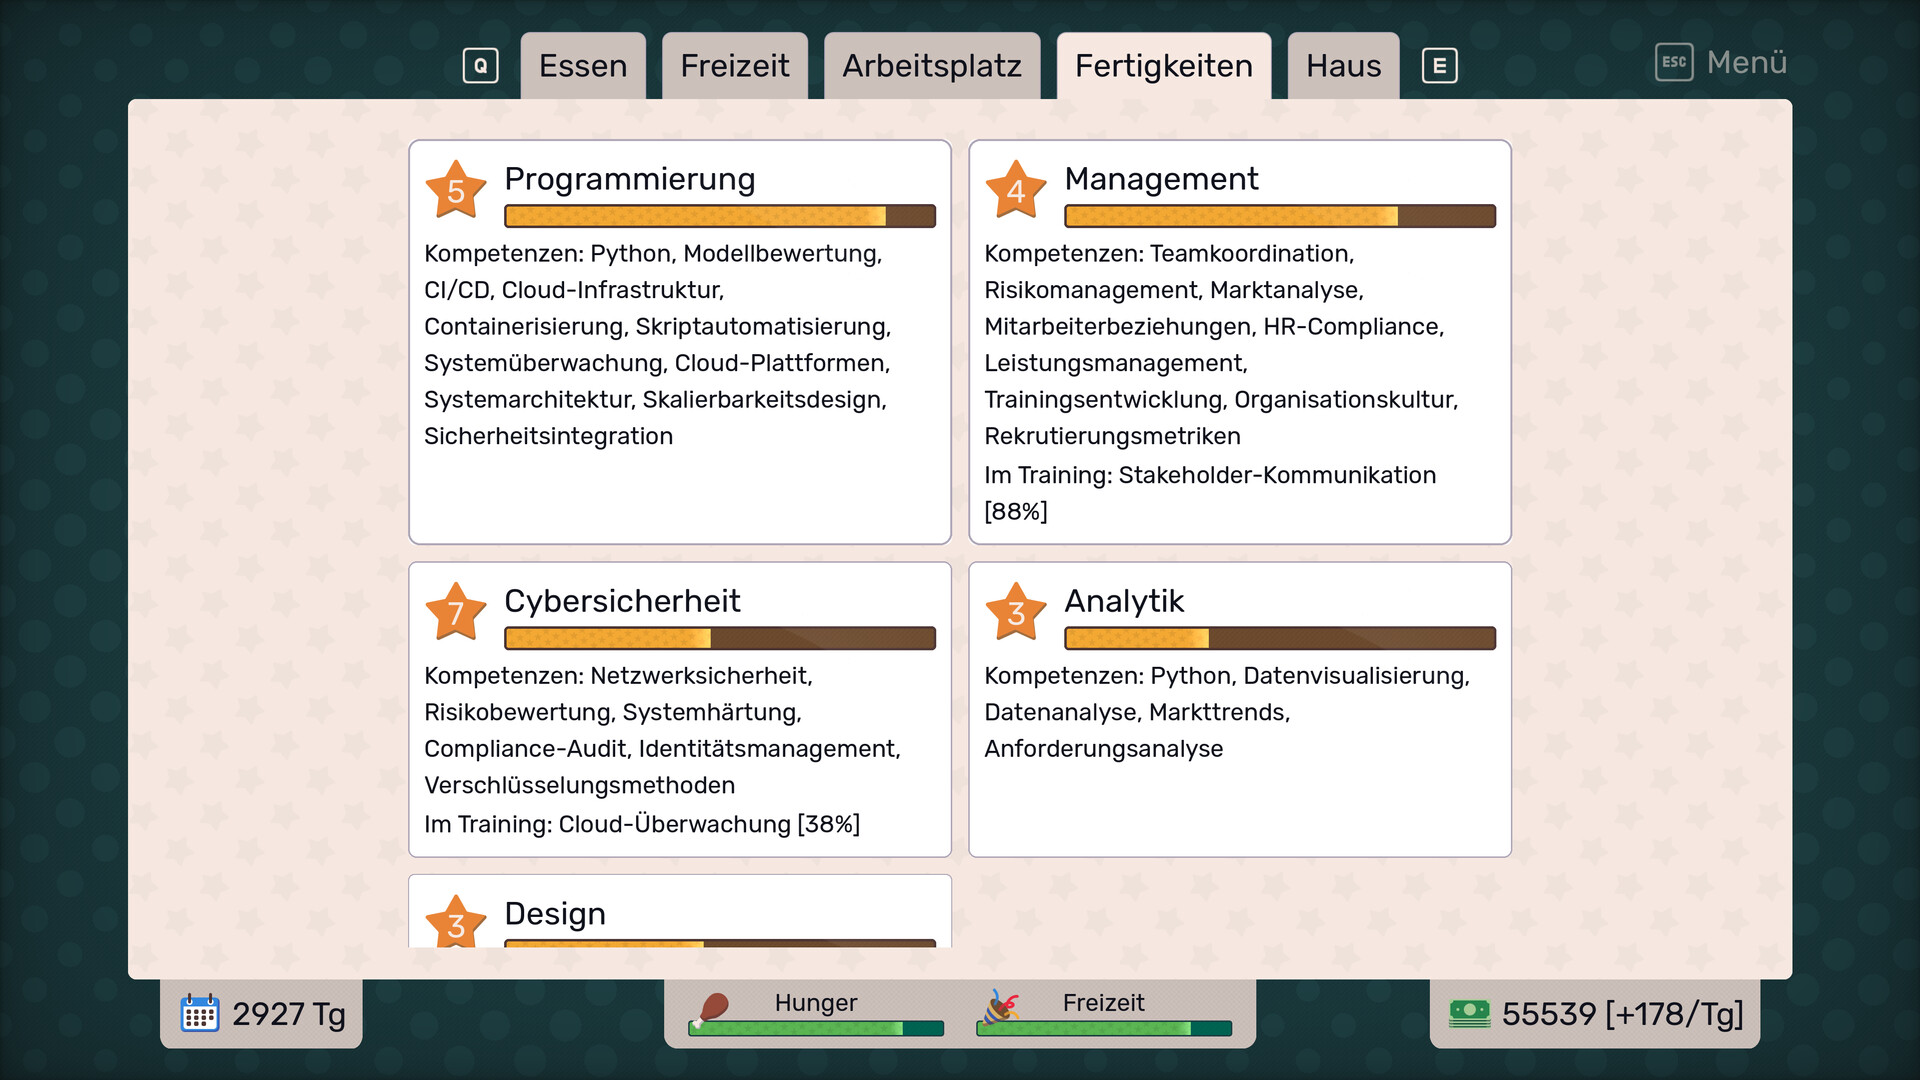The image size is (1920, 1080).
Task: Open the Arbeitsplatz tab
Action: 931,66
